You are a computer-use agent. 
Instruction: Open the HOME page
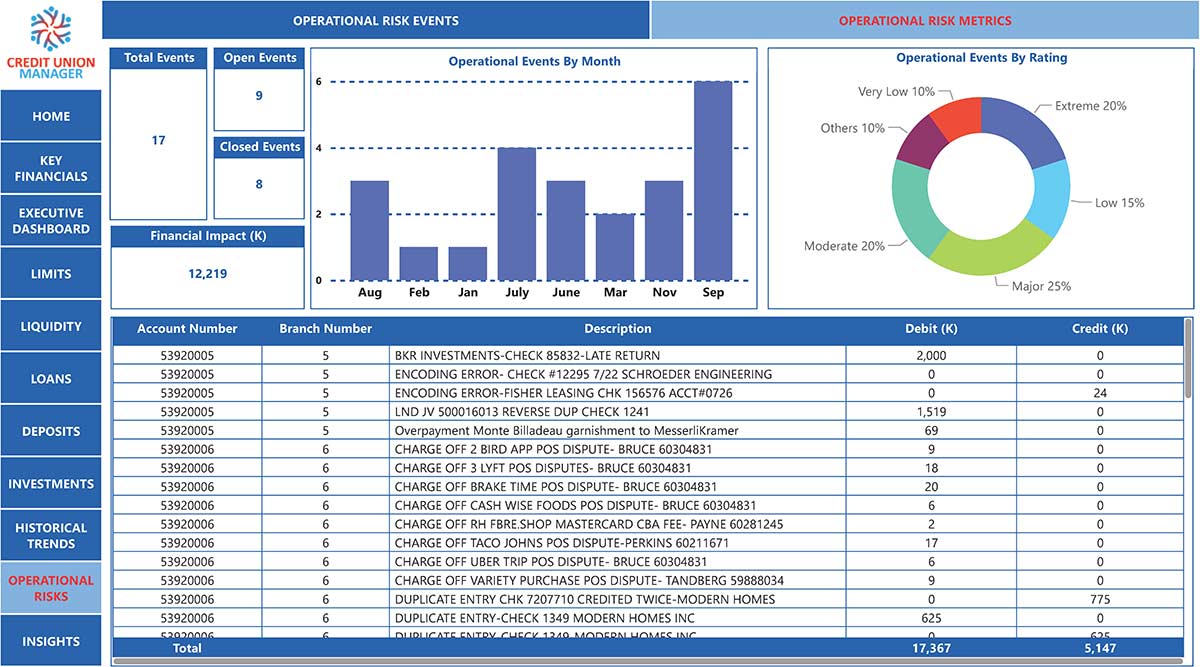(51, 116)
